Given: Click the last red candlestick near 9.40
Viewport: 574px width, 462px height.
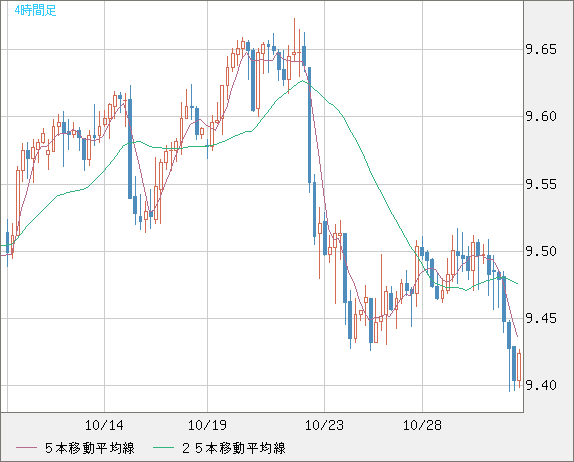Looking at the screenshot, I should click(x=519, y=368).
